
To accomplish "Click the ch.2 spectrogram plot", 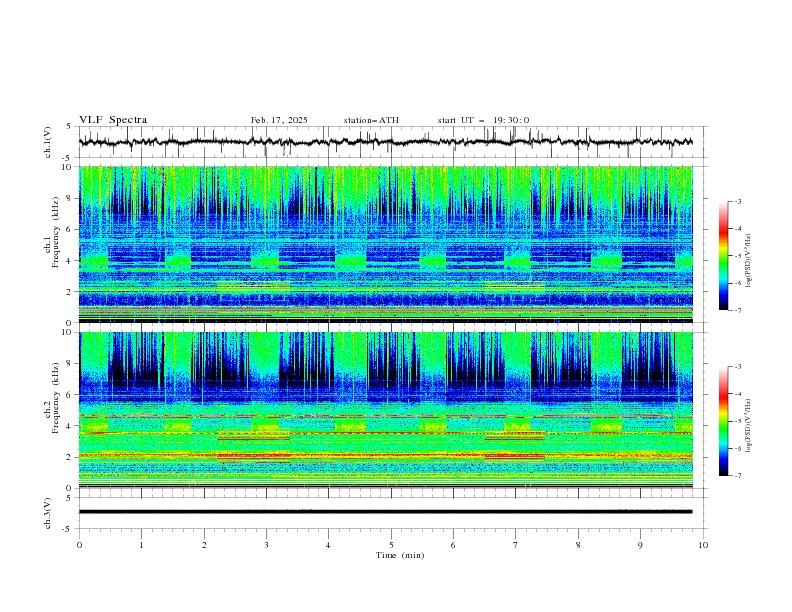I will click(385, 410).
